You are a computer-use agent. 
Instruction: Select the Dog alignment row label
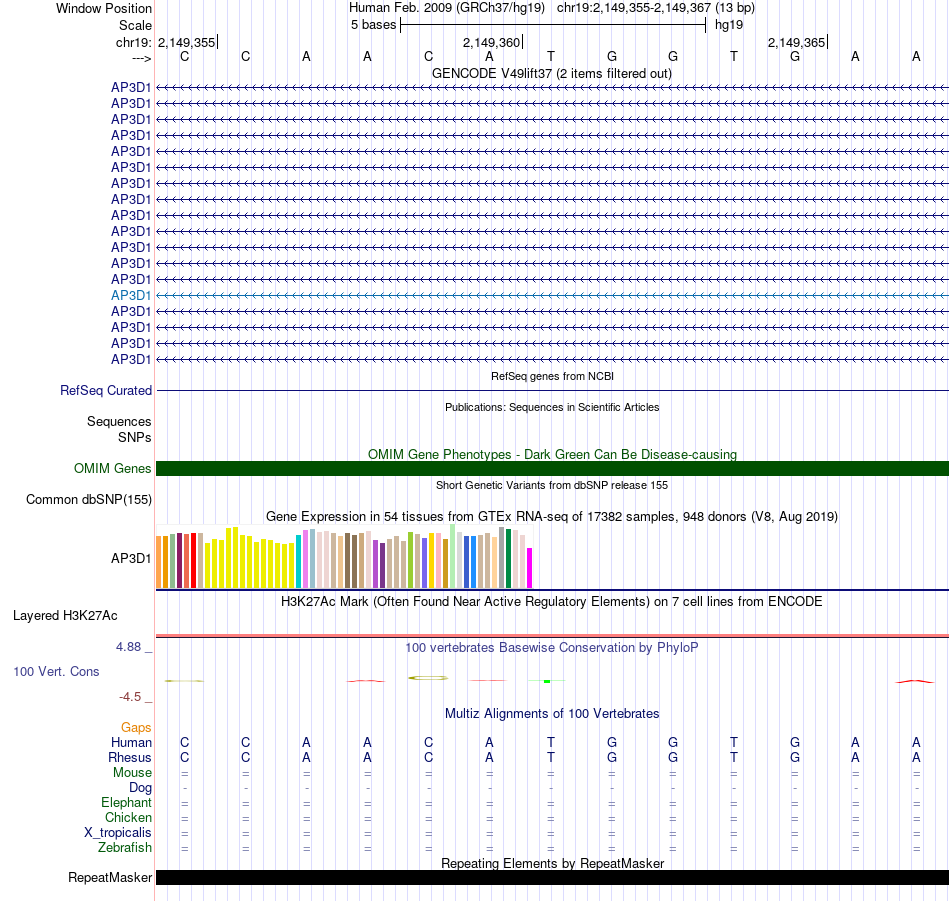[x=141, y=788]
